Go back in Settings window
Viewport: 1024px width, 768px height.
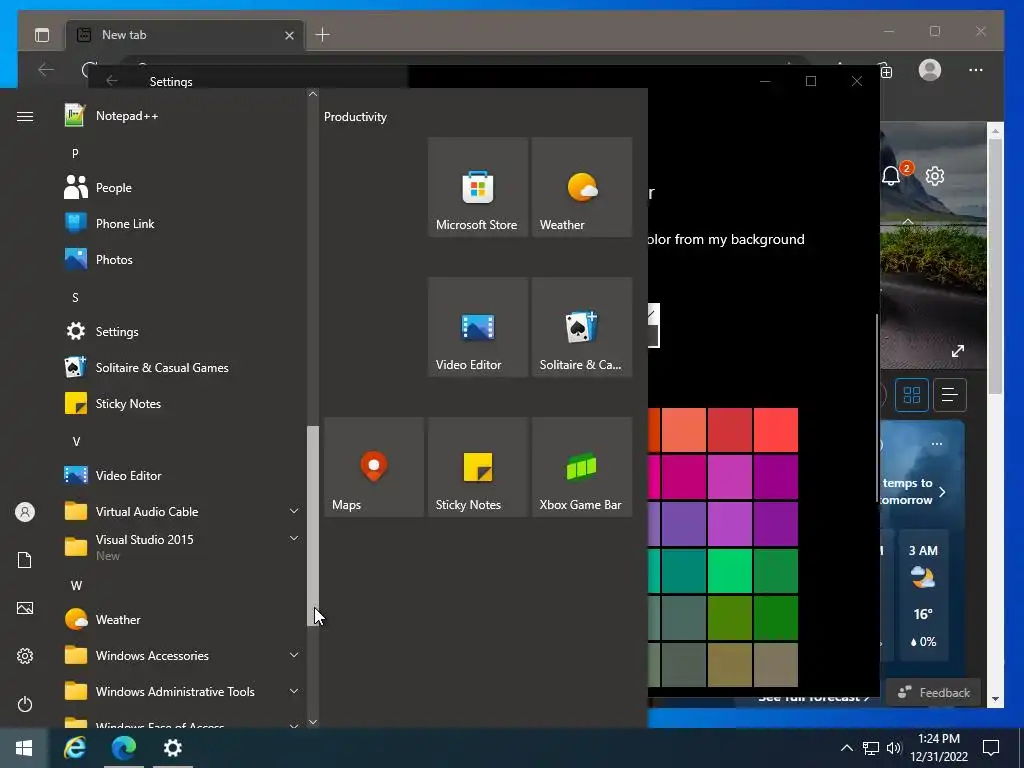click(112, 80)
